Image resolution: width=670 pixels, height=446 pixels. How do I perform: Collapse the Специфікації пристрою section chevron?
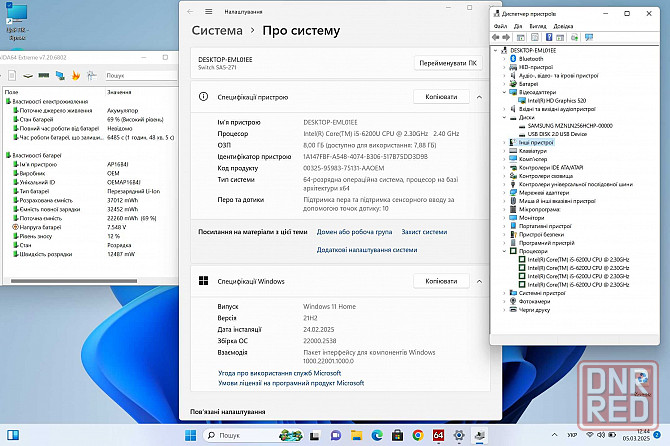click(x=479, y=97)
